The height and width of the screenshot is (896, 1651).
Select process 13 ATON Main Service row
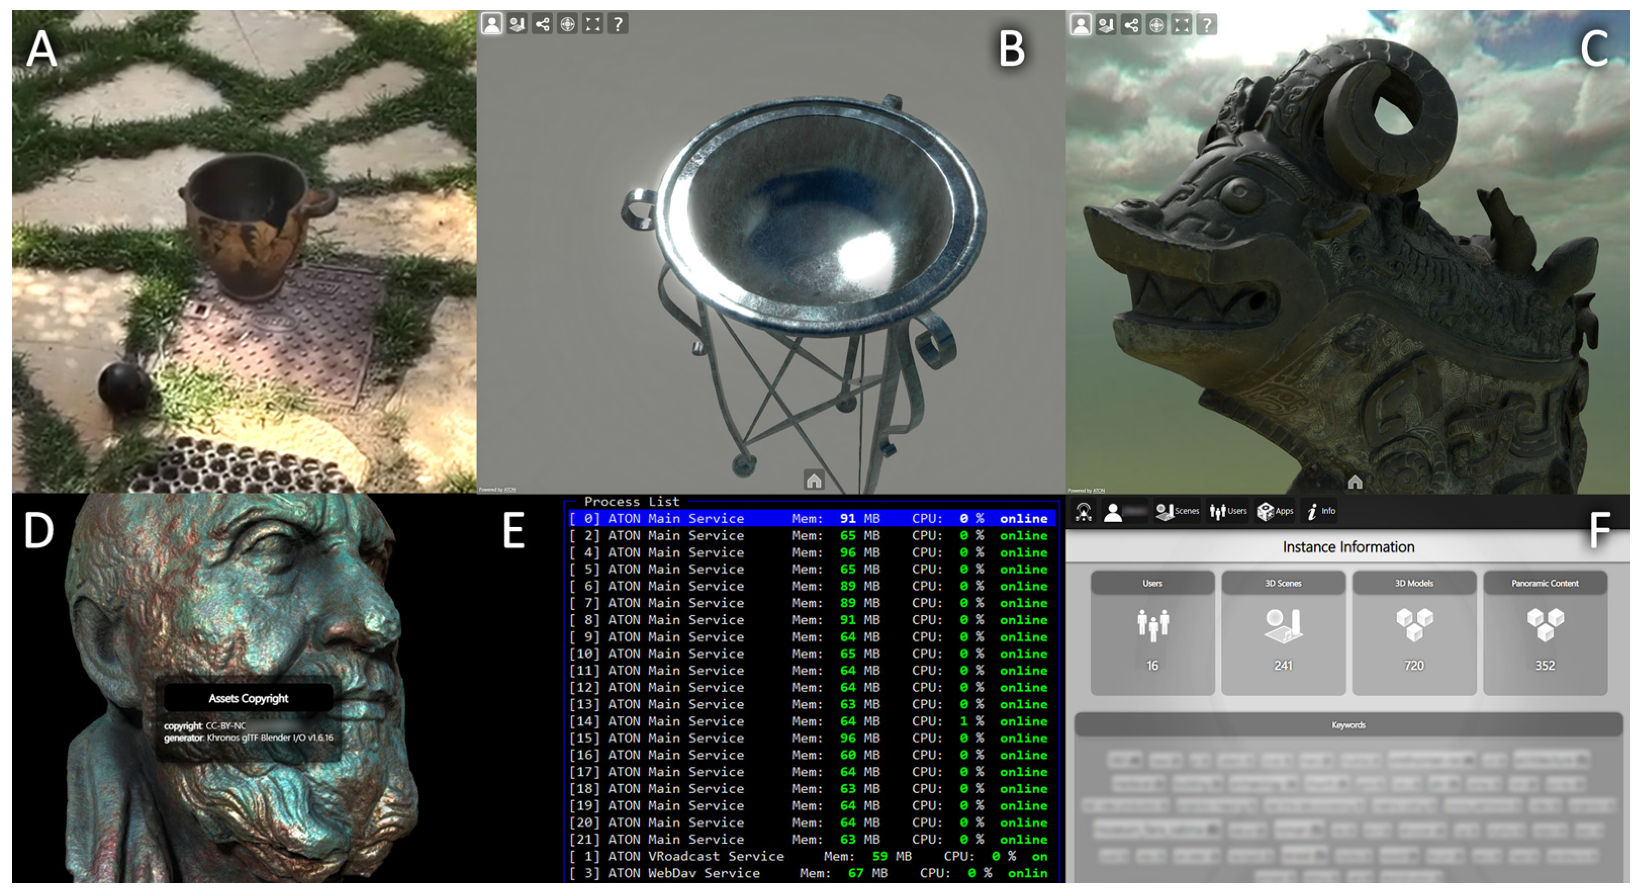point(811,704)
